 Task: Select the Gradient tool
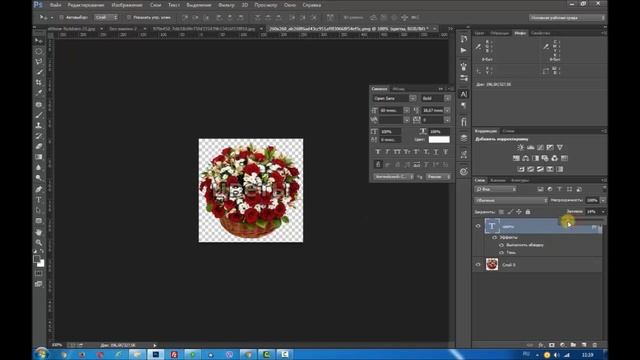pyautogui.click(x=39, y=157)
